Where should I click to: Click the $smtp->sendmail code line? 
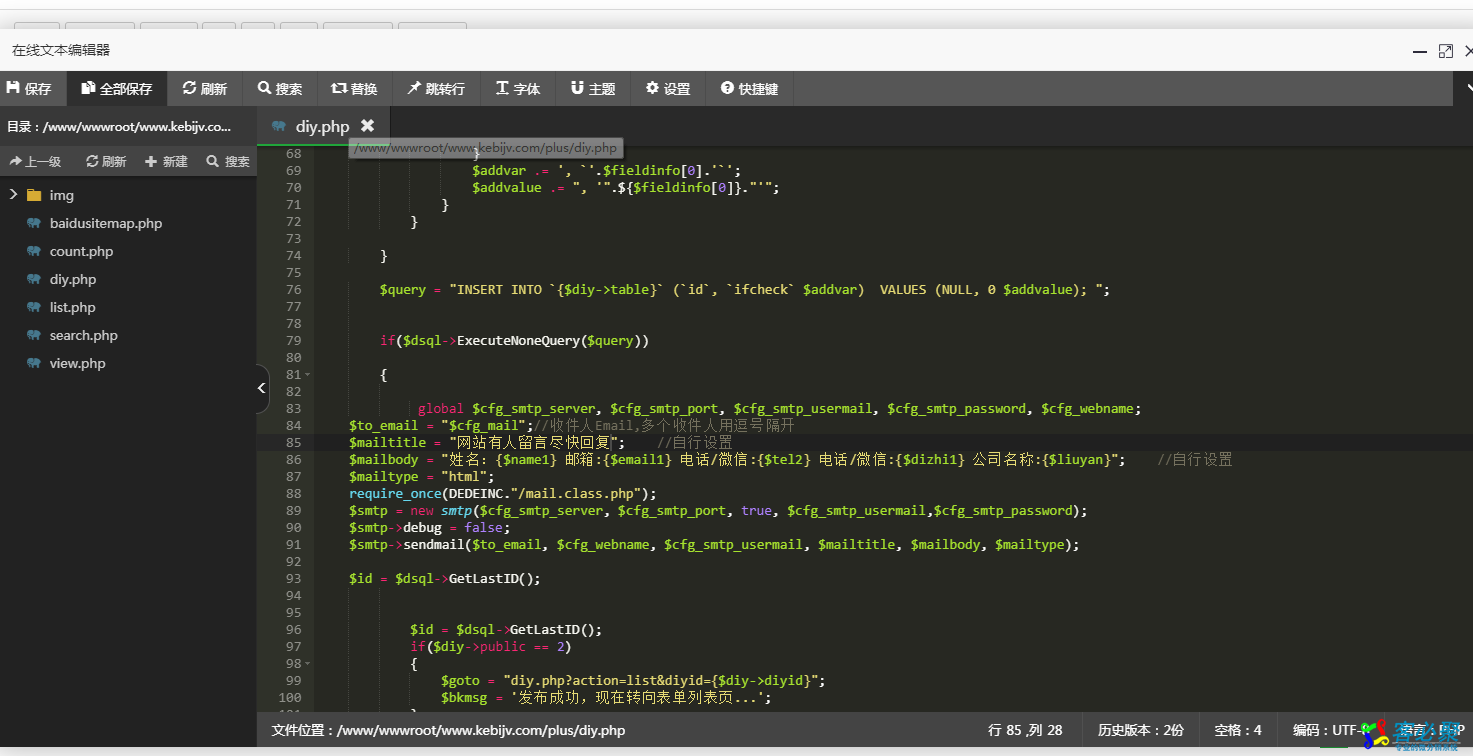pyautogui.click(x=714, y=544)
